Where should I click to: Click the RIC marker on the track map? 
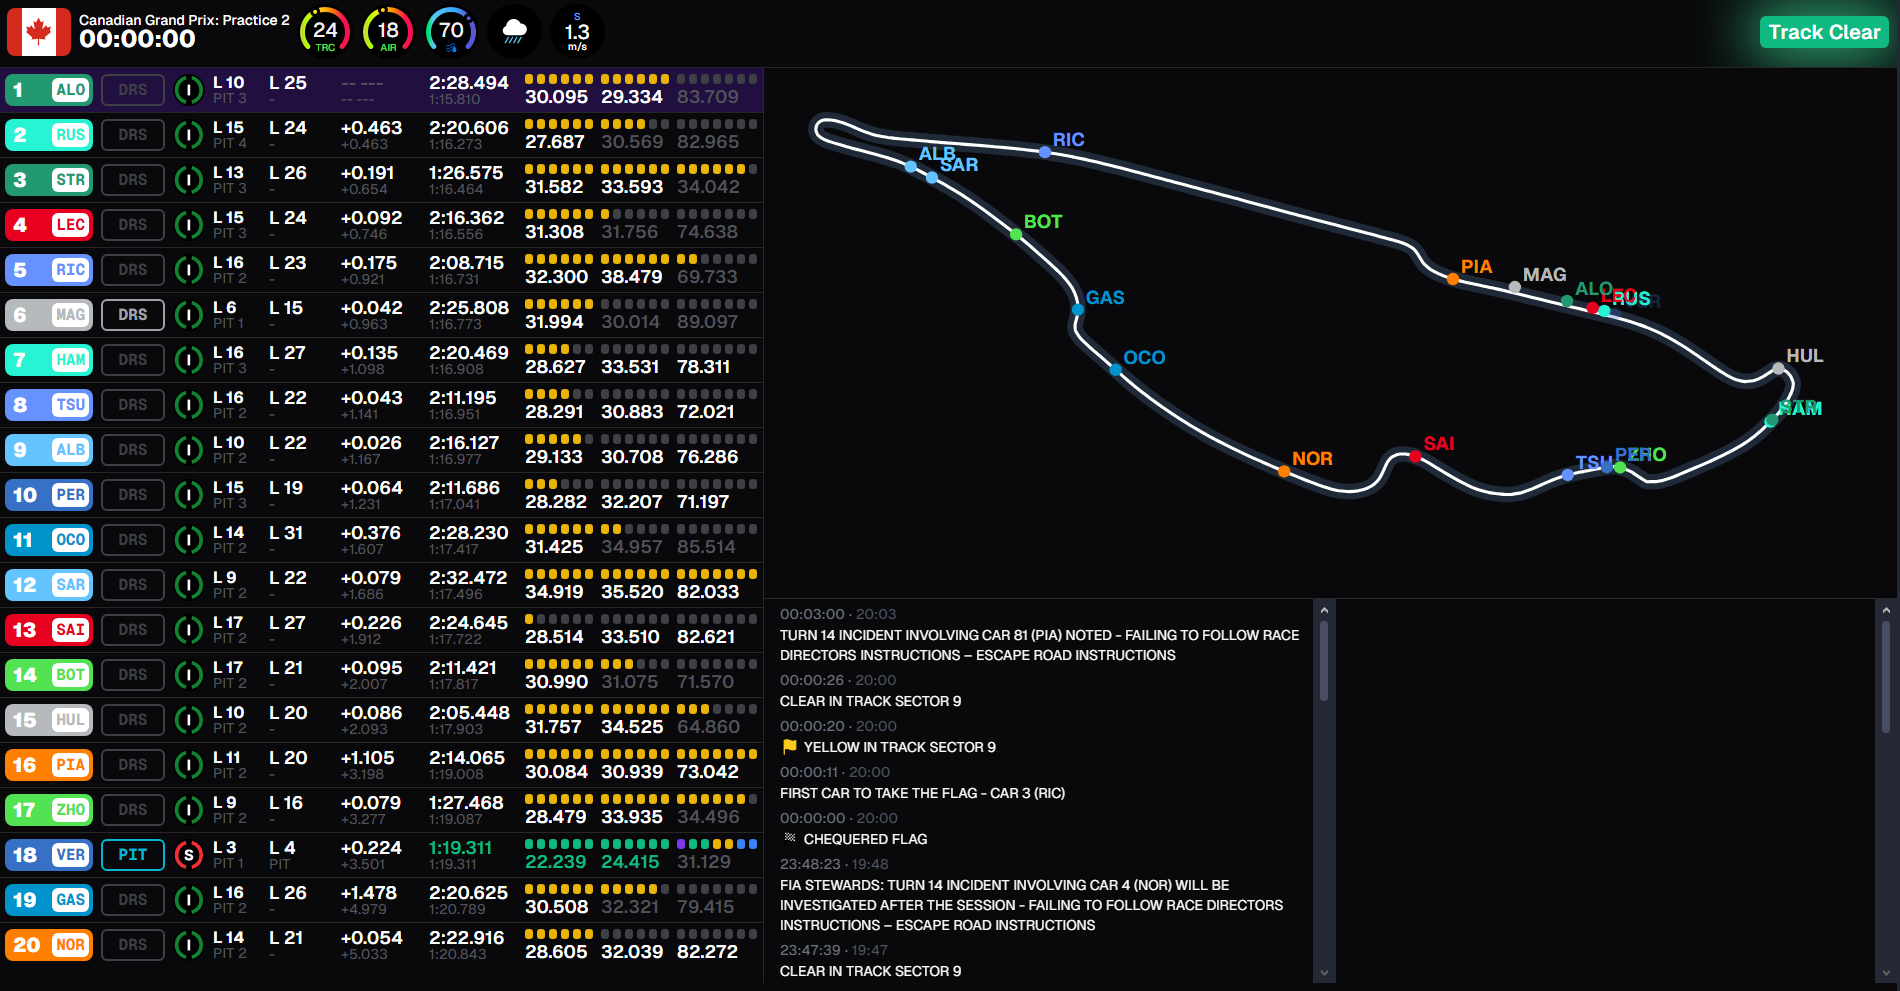(1045, 152)
